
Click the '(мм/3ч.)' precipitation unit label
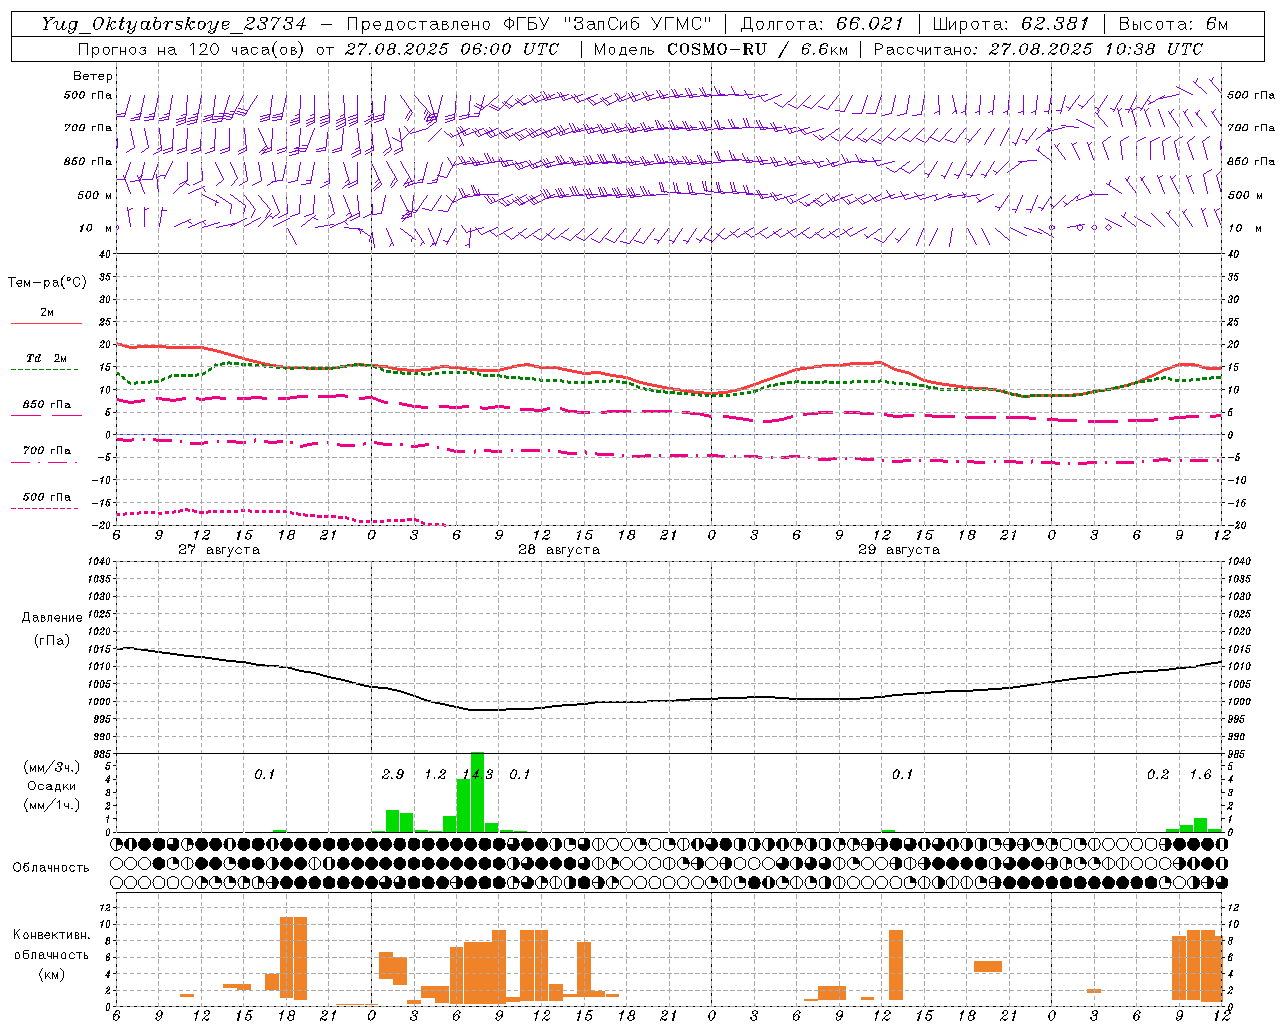[52, 767]
